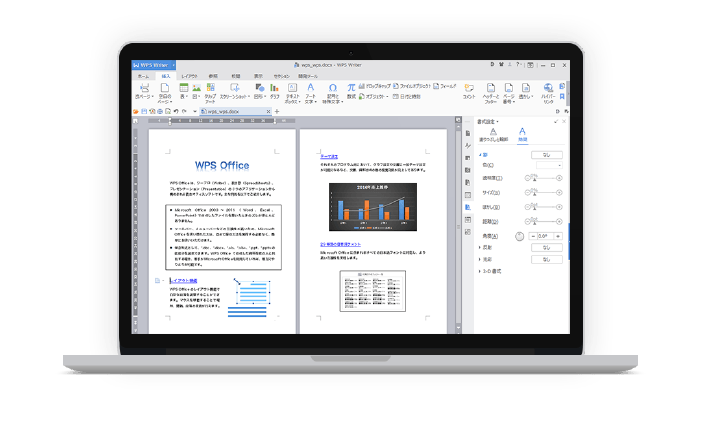Viewport: 701px width, 421px height.
Task: Open the object (オブジェクト) dropdown
Action: [x=373, y=97]
